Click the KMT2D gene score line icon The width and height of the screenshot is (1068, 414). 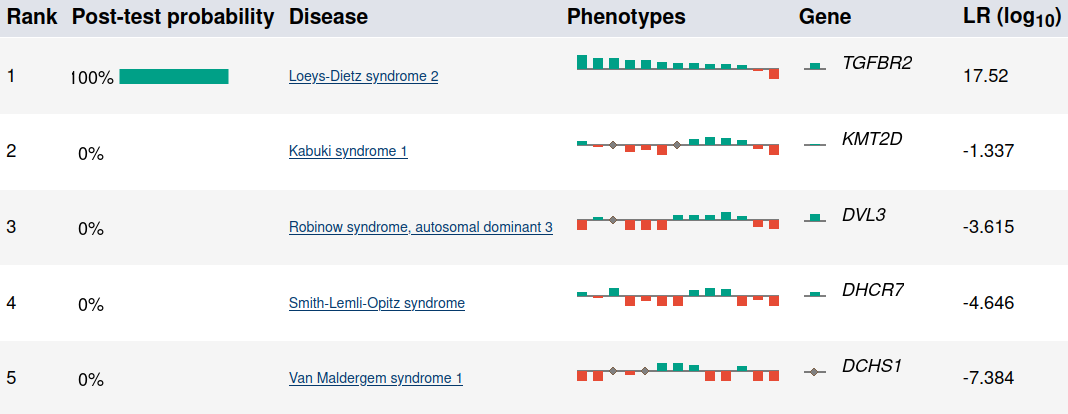tap(815, 145)
